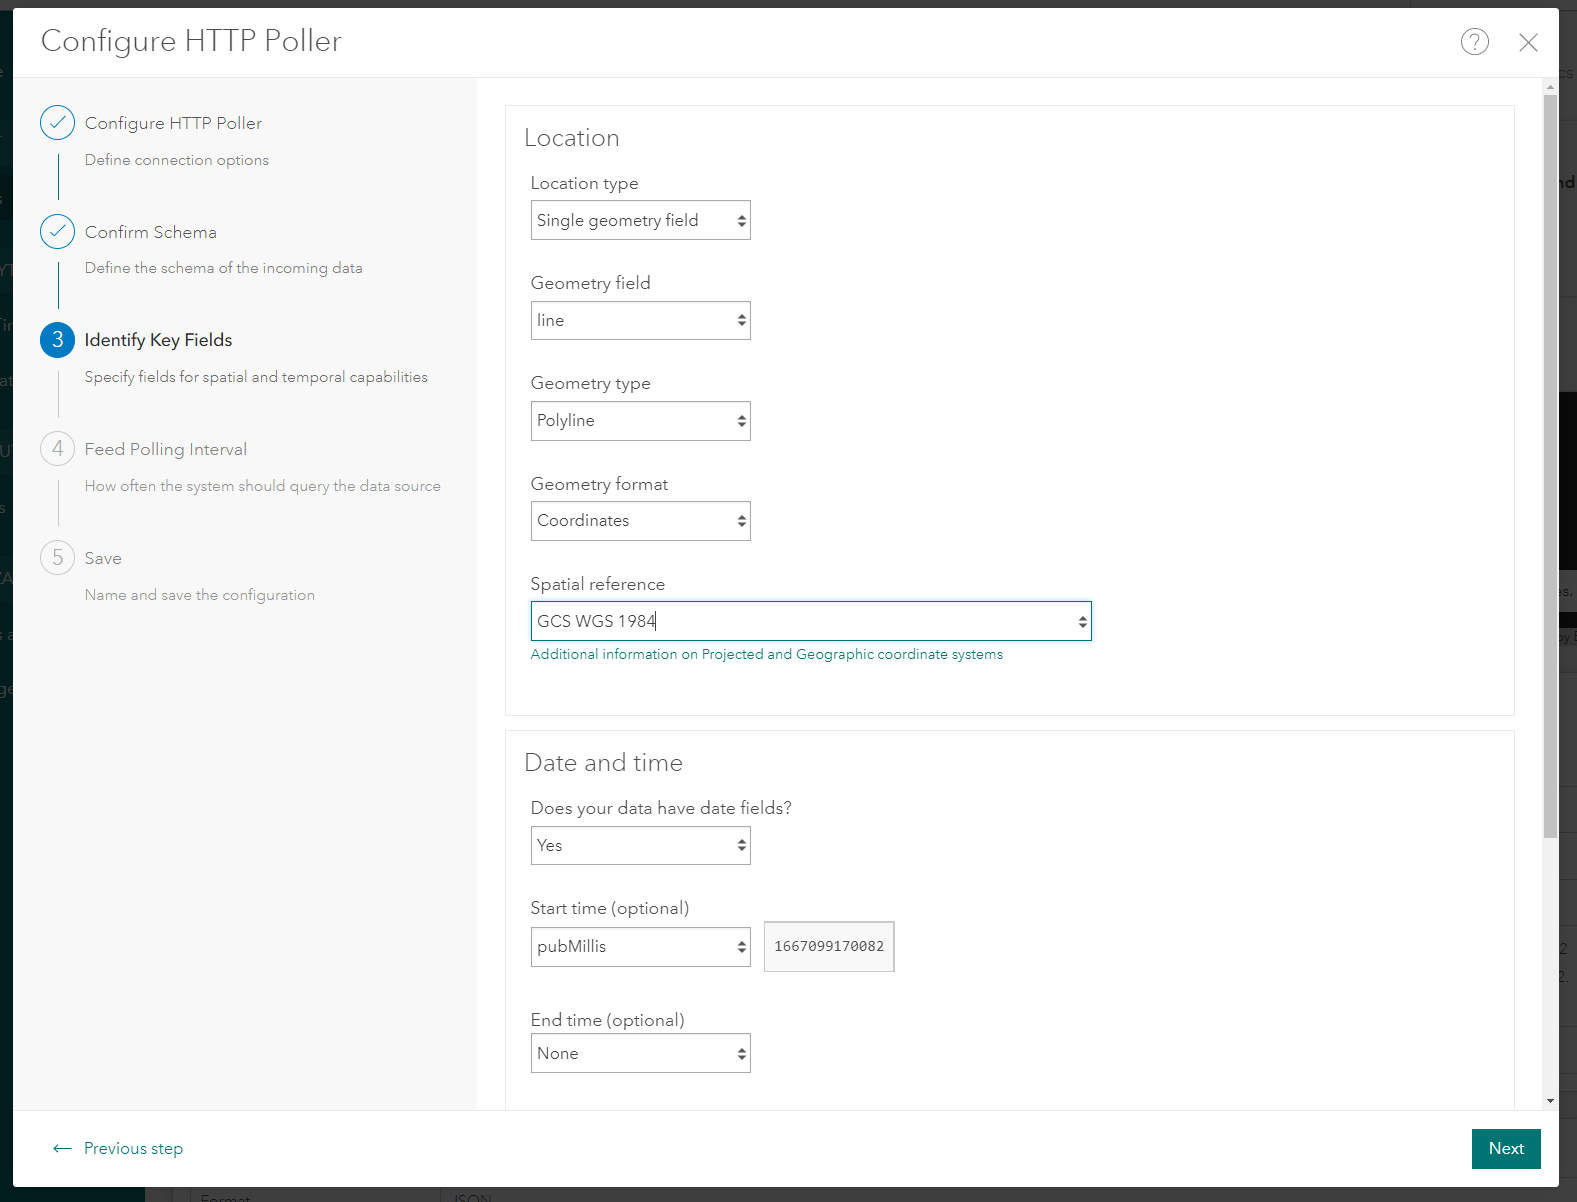The height and width of the screenshot is (1202, 1577).
Task: Click Confirm Schema step checkmark icon
Action: pyautogui.click(x=57, y=232)
